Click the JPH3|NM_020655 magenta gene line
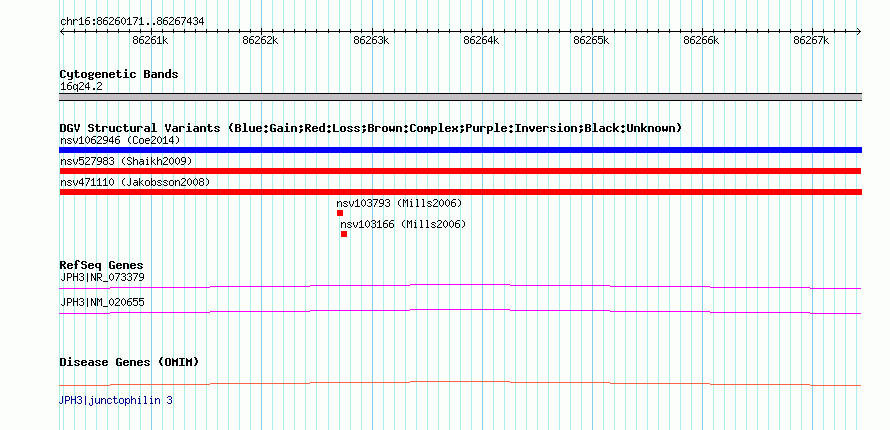 click(x=460, y=311)
